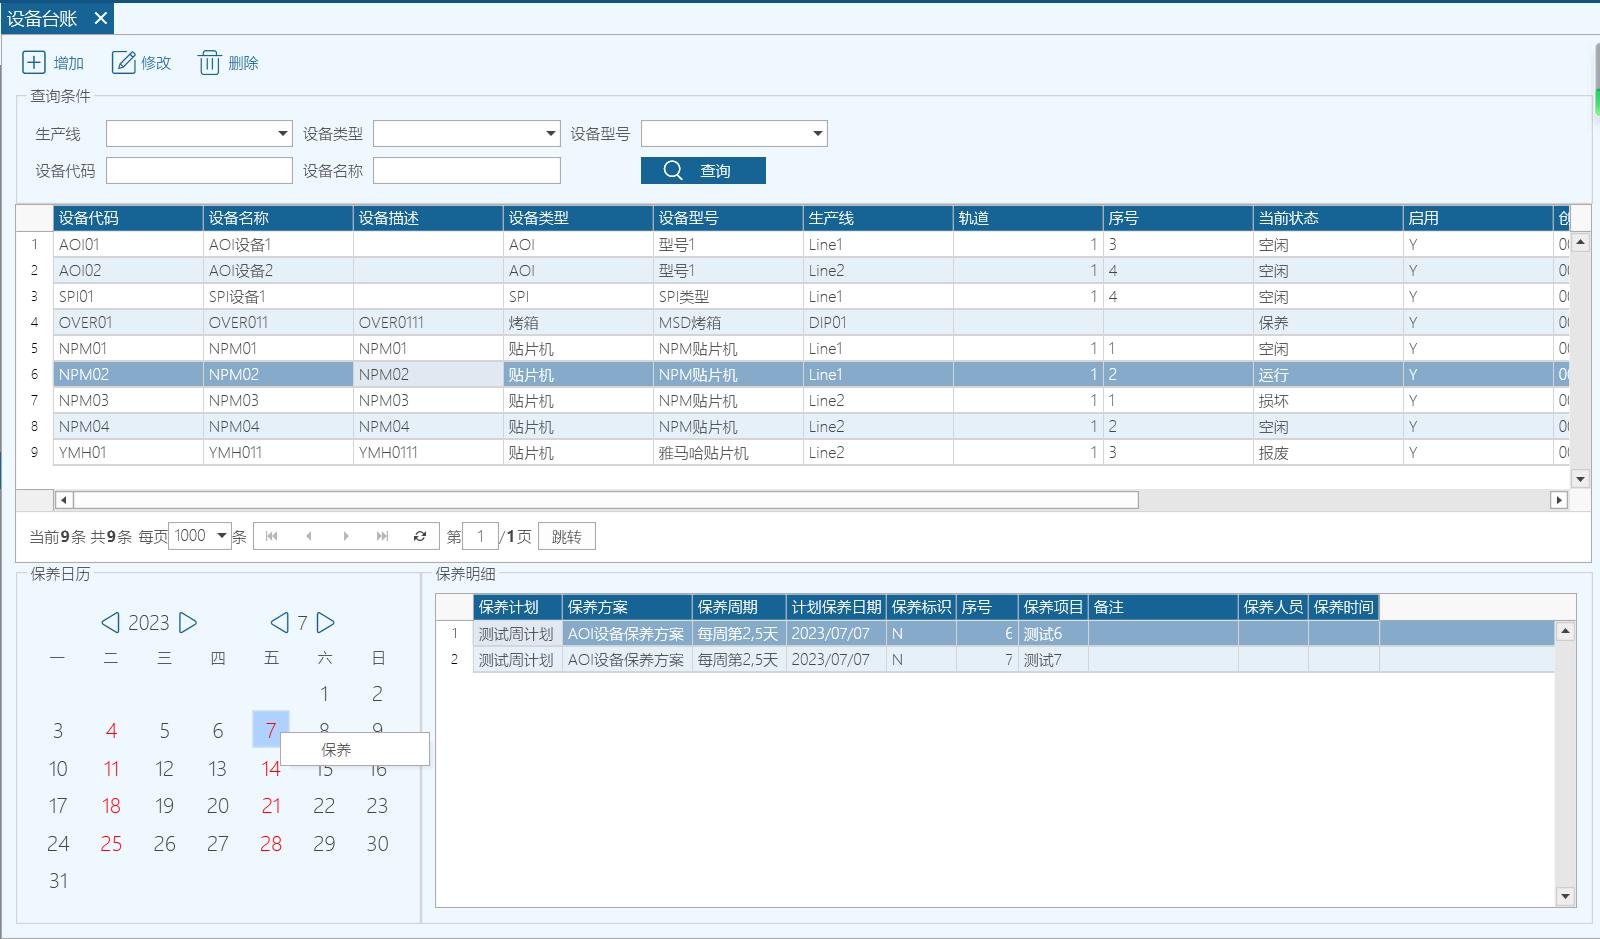Click the 跳转 jump button

(x=566, y=536)
